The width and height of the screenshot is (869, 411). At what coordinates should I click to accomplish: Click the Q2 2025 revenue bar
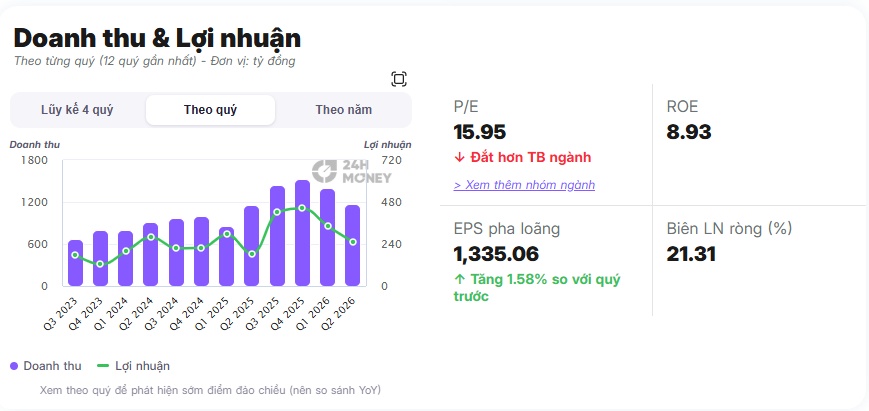(x=252, y=246)
